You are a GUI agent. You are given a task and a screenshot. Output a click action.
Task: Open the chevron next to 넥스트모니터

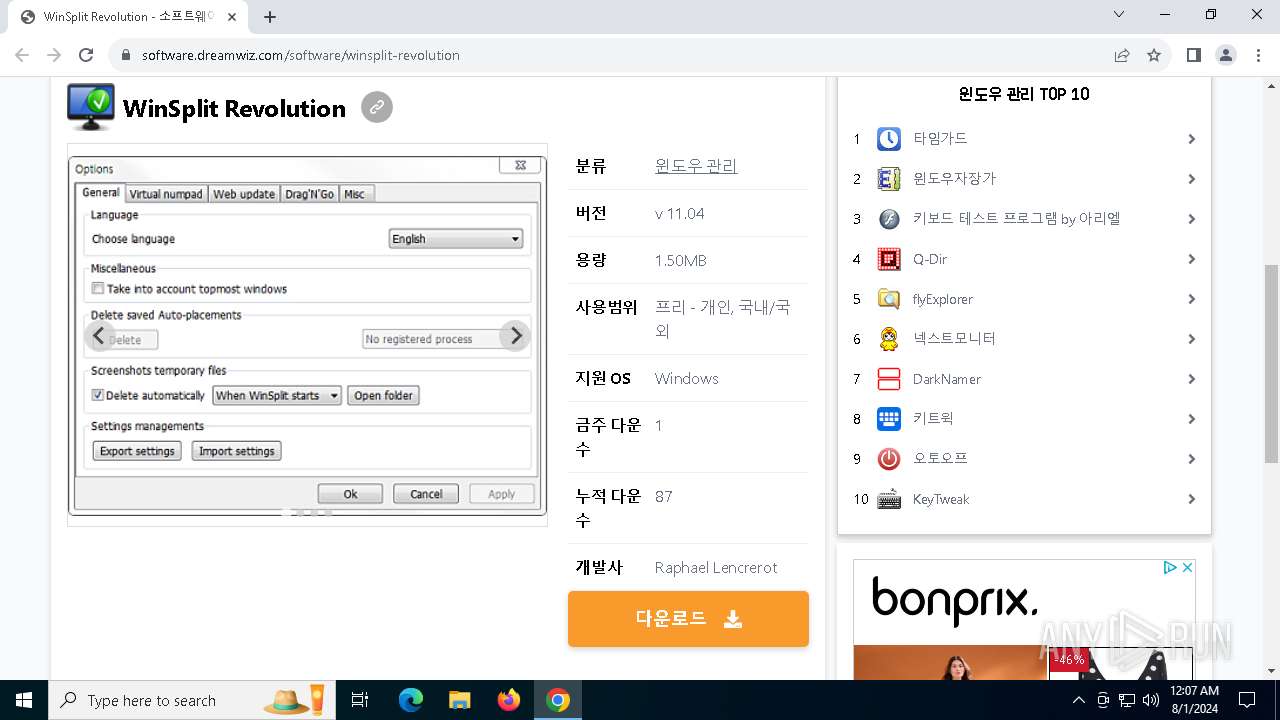[1191, 339]
